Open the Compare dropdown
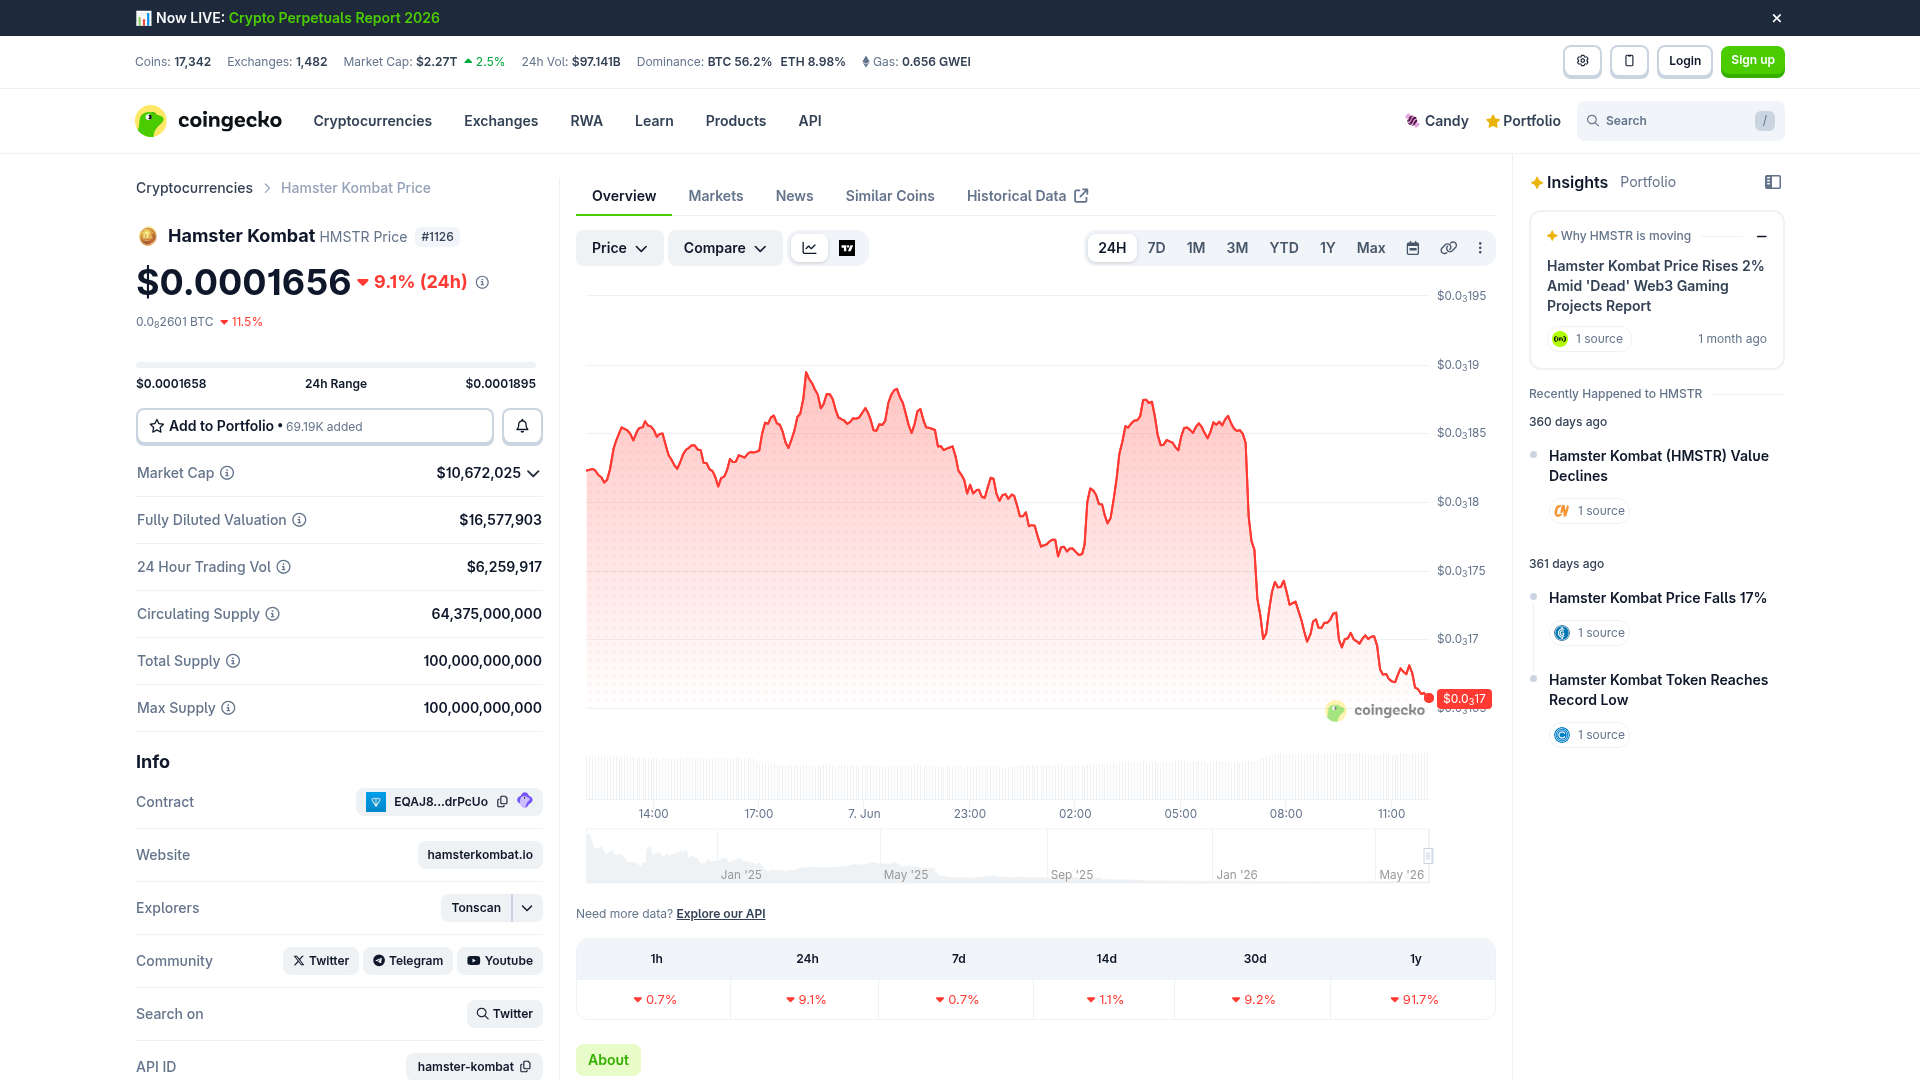The image size is (1920, 1080). coord(725,248)
